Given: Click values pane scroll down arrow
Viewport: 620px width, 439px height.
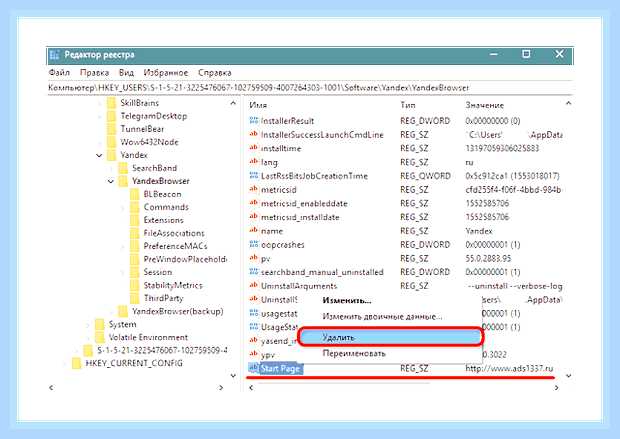Looking at the screenshot, I should pyautogui.click(x=568, y=375).
